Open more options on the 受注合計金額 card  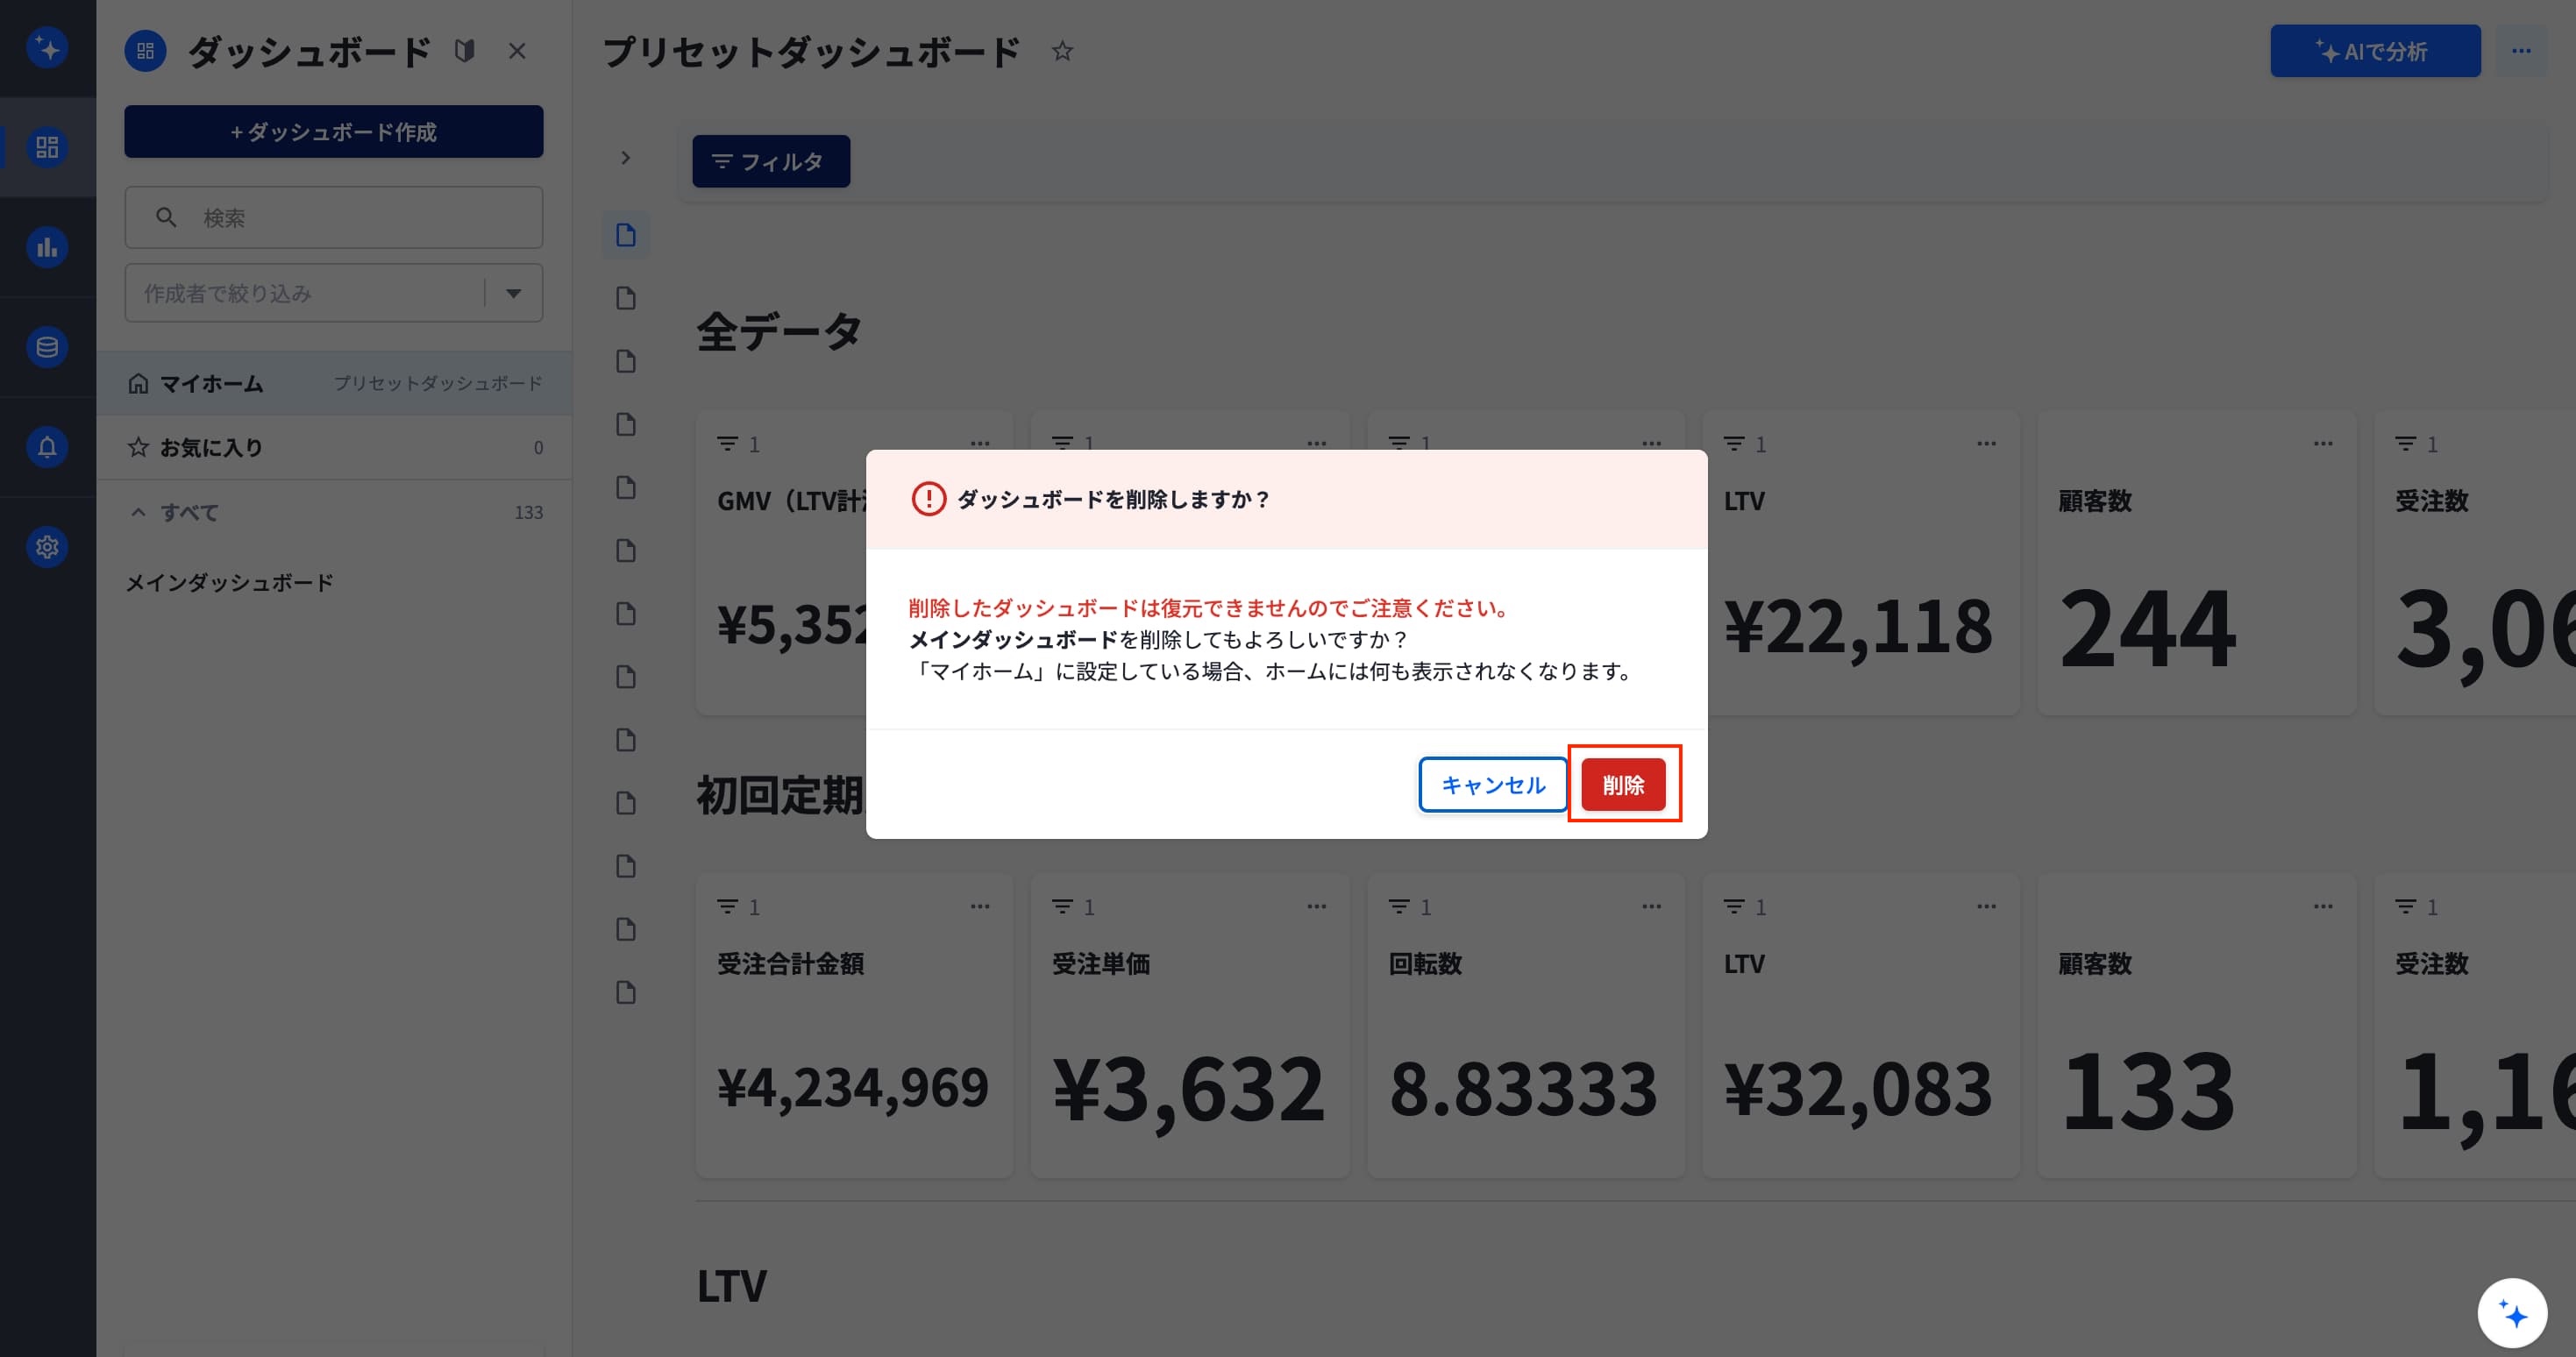[980, 906]
